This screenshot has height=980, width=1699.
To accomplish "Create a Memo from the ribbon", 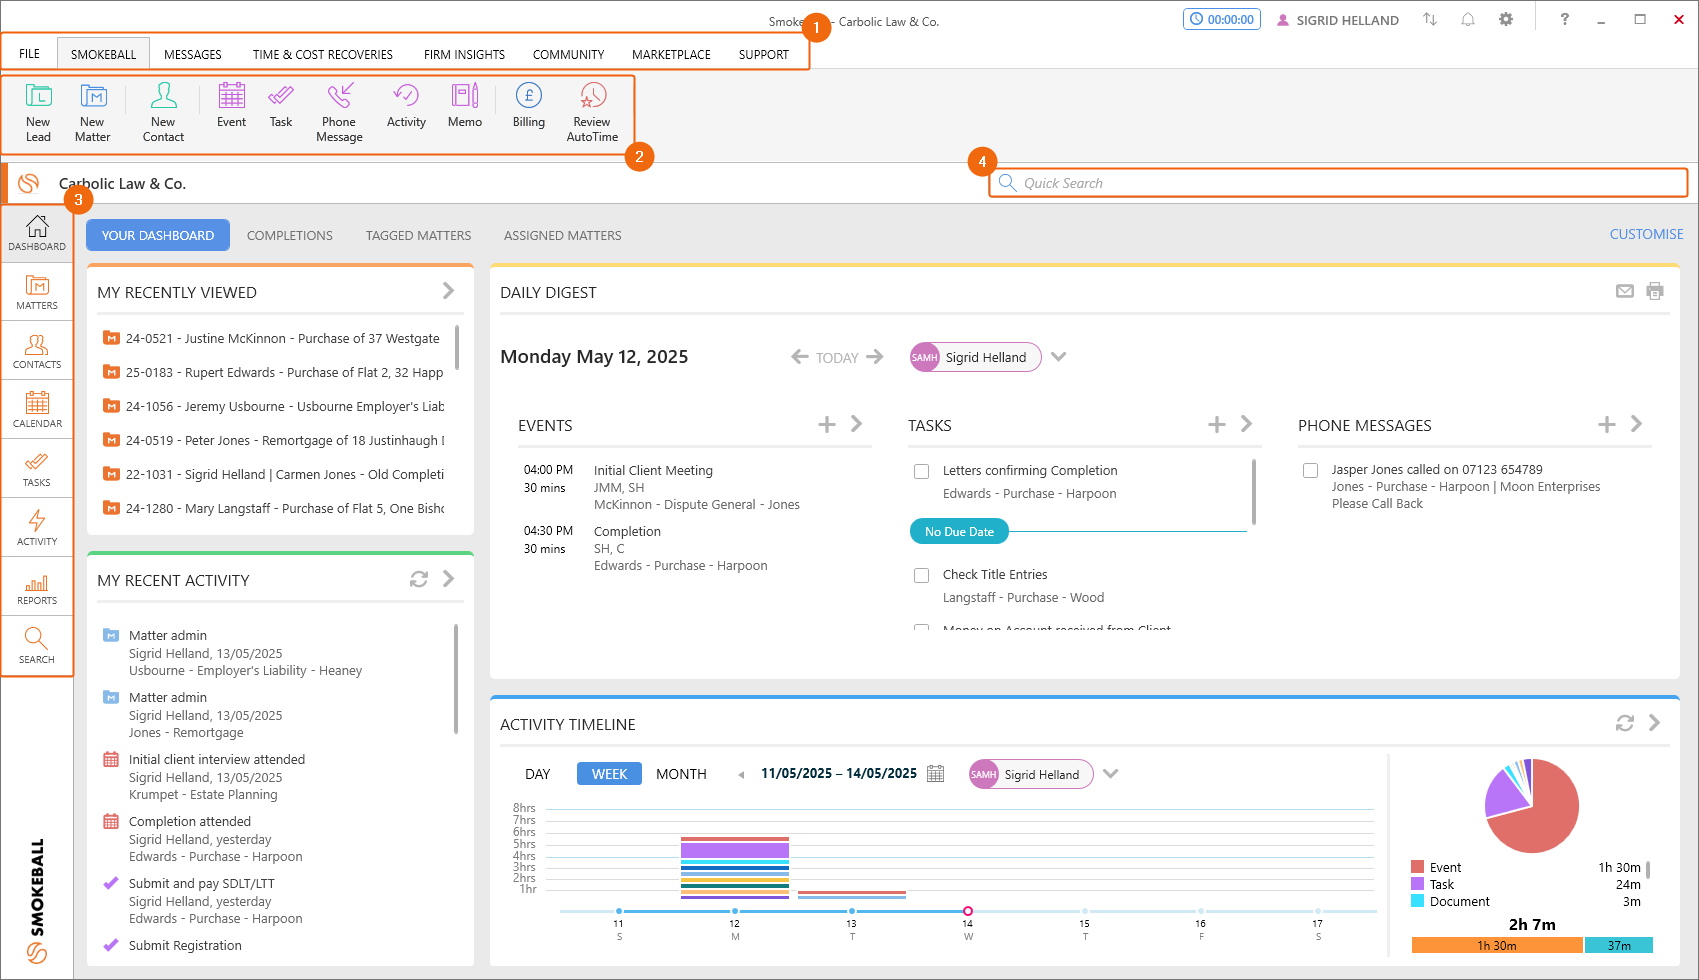I will 465,105.
